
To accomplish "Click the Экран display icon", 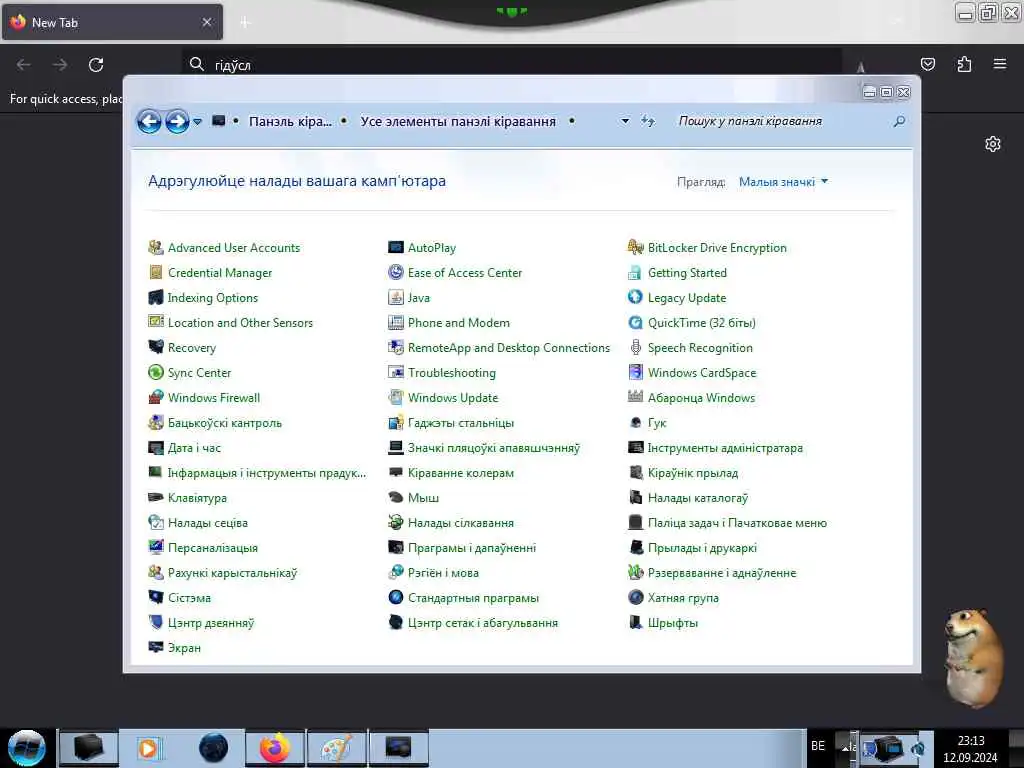I will [x=155, y=647].
